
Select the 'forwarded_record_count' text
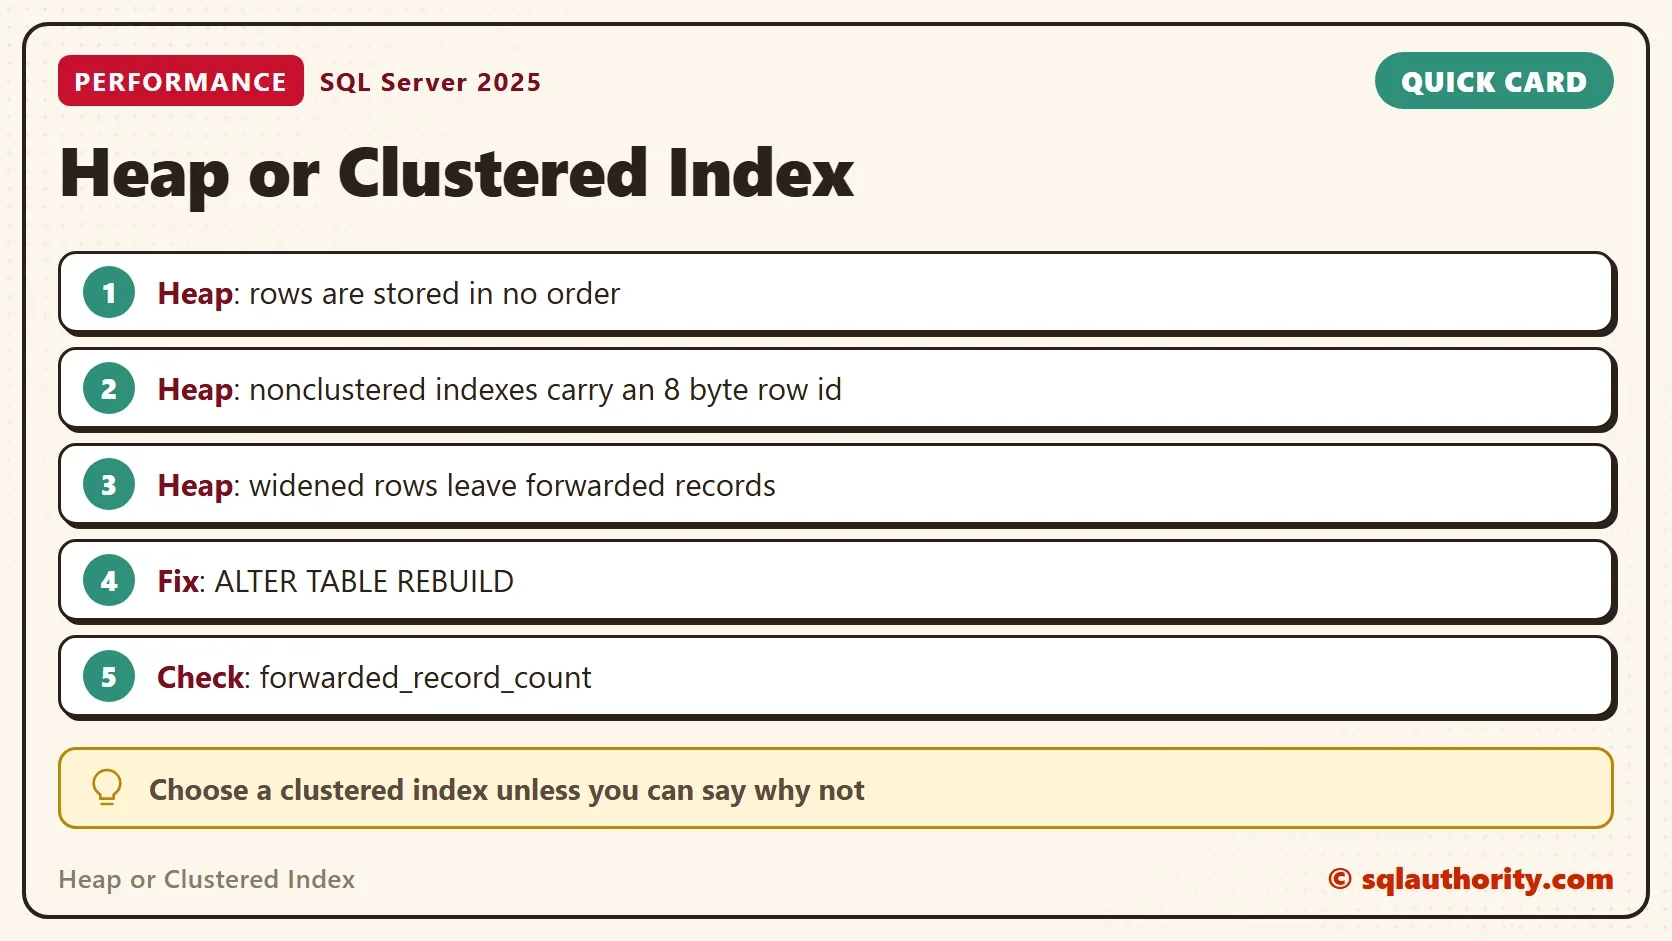tap(425, 678)
